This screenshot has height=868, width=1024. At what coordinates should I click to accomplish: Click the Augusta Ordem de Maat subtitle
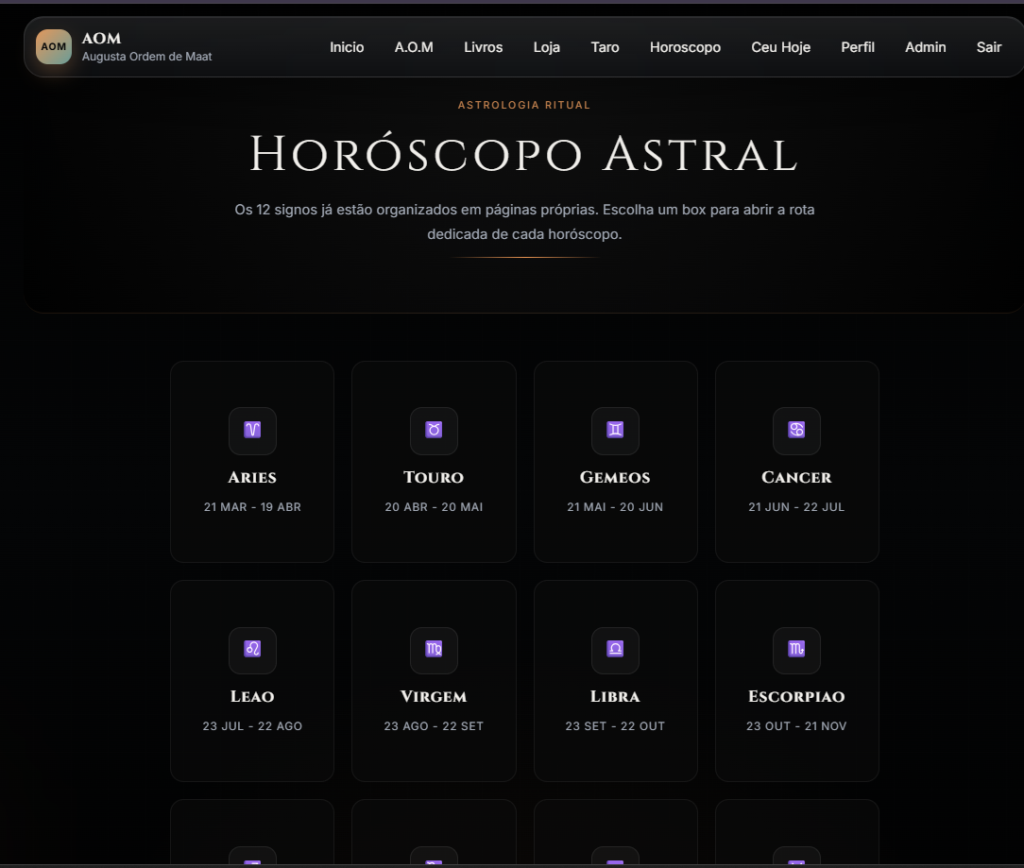tap(147, 57)
